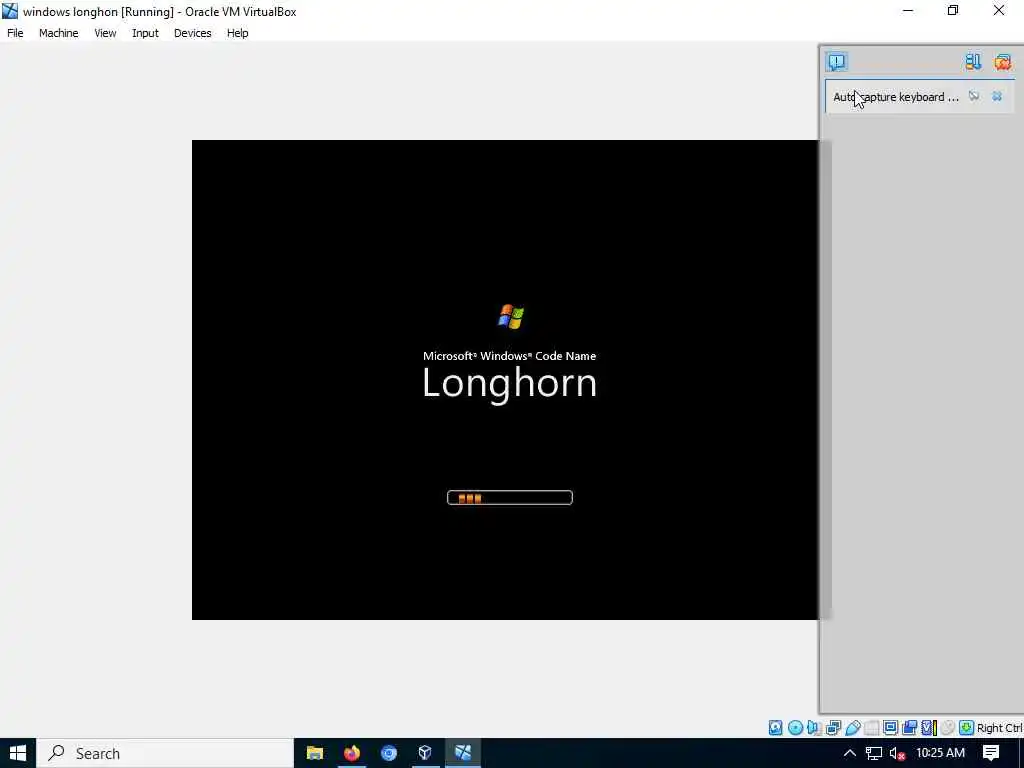Open File Explorer from the taskbar
Screen dimensions: 1024x768
[x=315, y=753]
